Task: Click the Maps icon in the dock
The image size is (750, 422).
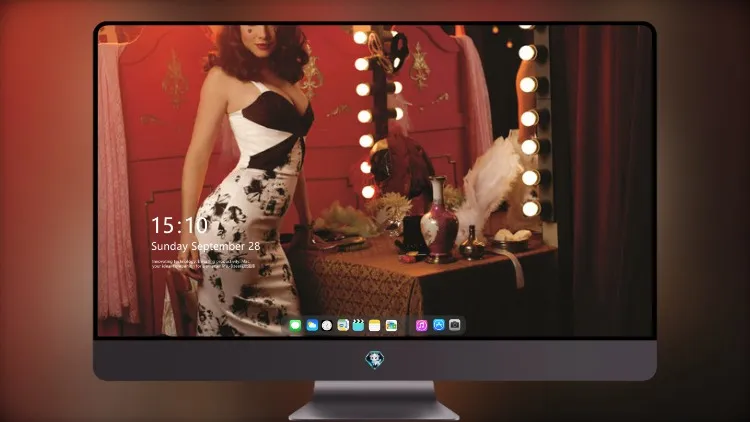Action: (x=343, y=325)
